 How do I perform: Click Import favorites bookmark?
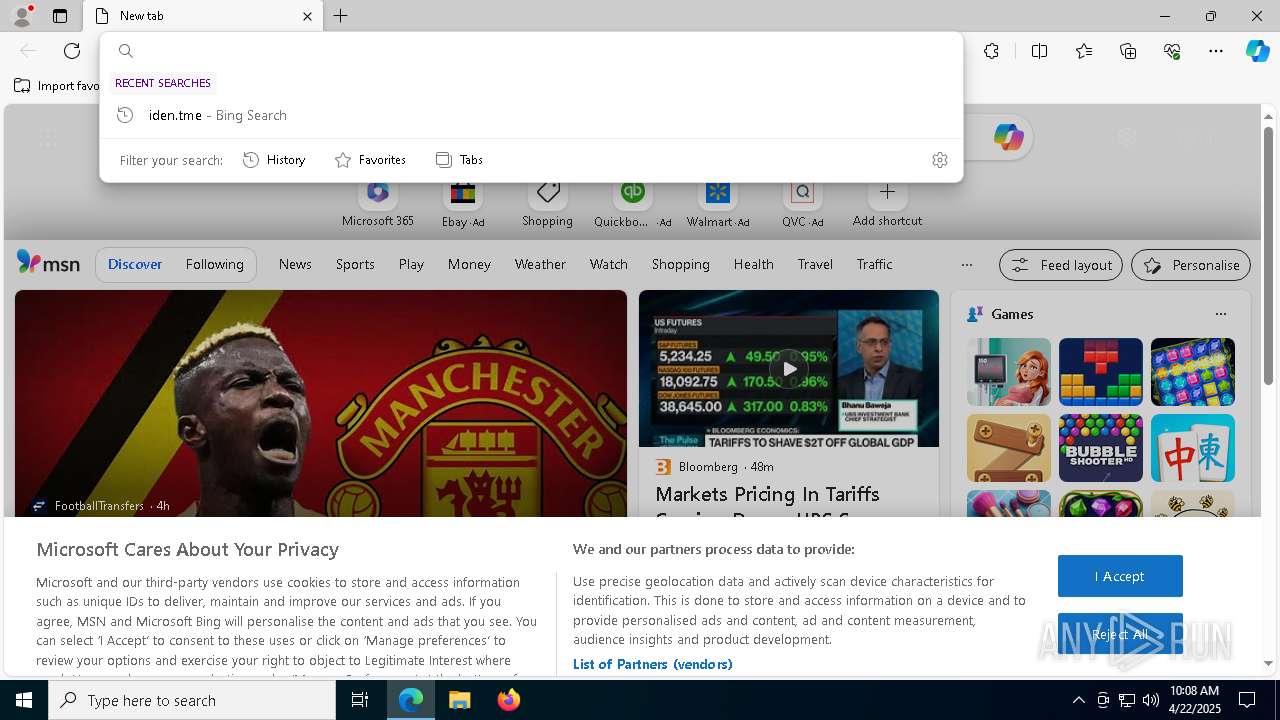[58, 85]
